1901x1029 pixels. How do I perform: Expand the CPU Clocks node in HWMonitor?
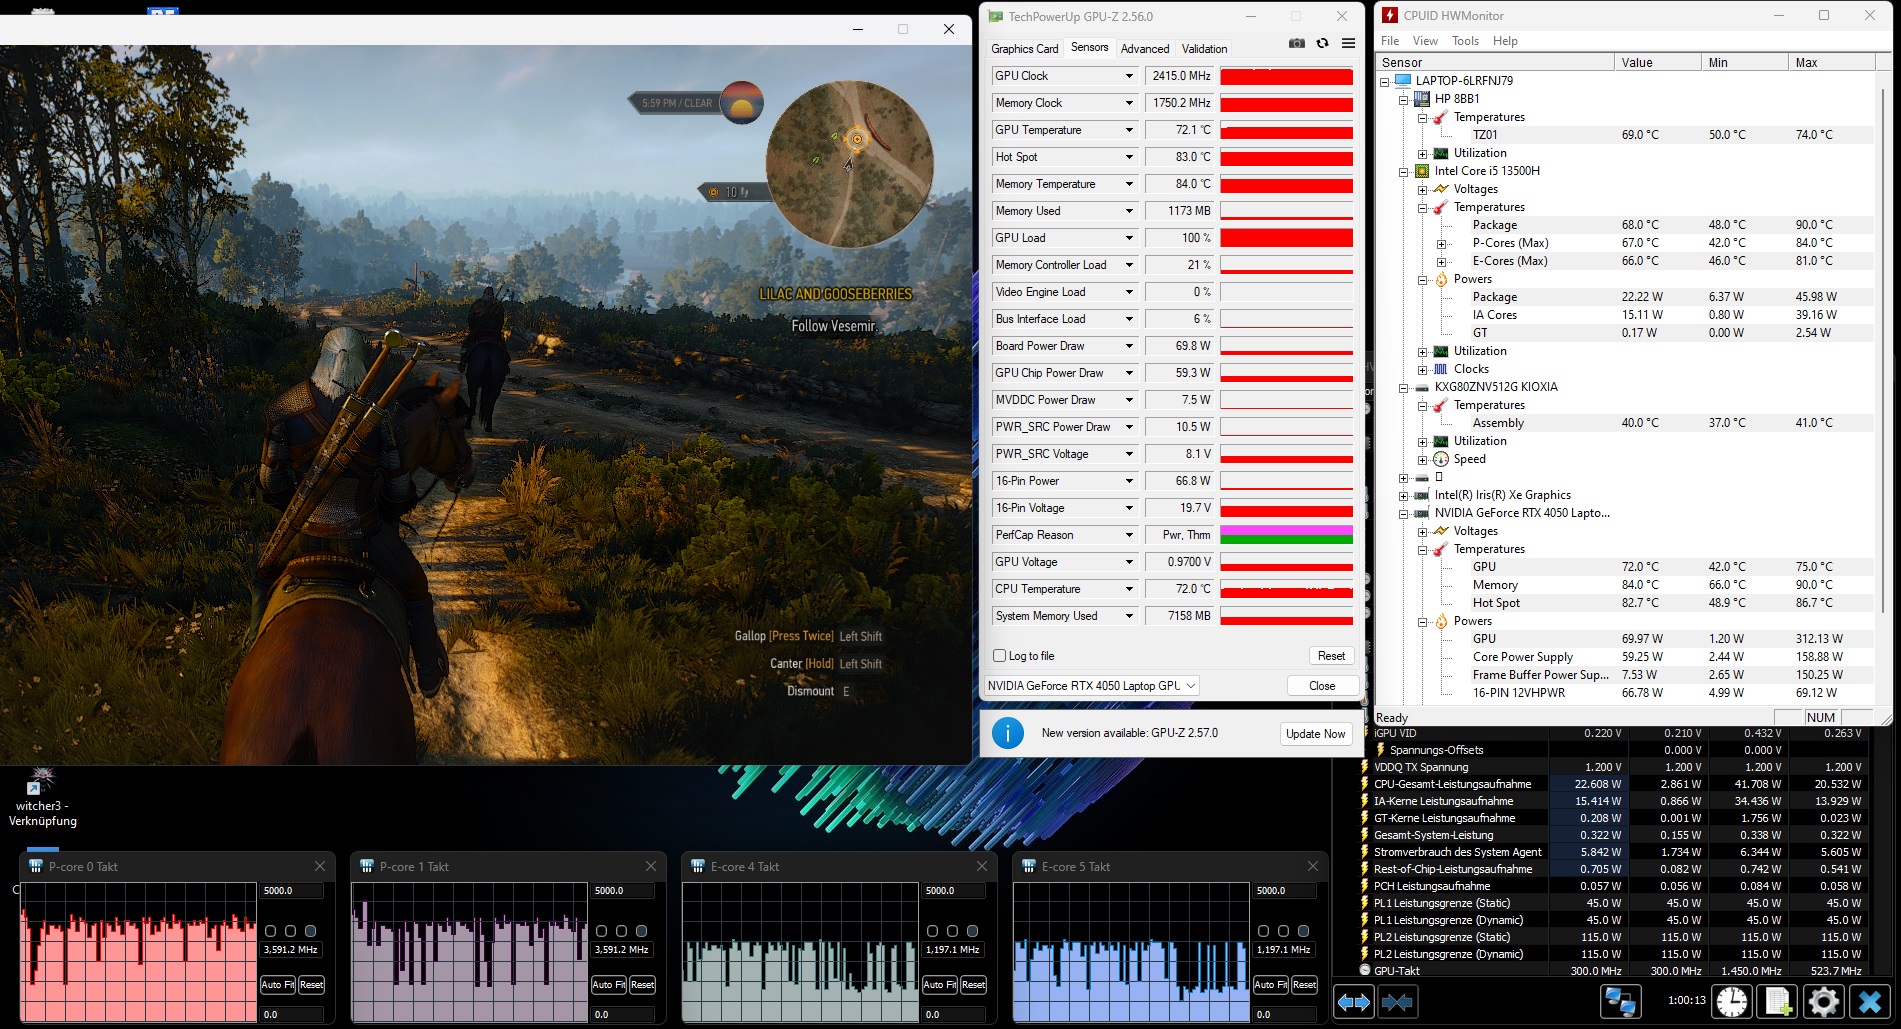[1422, 370]
